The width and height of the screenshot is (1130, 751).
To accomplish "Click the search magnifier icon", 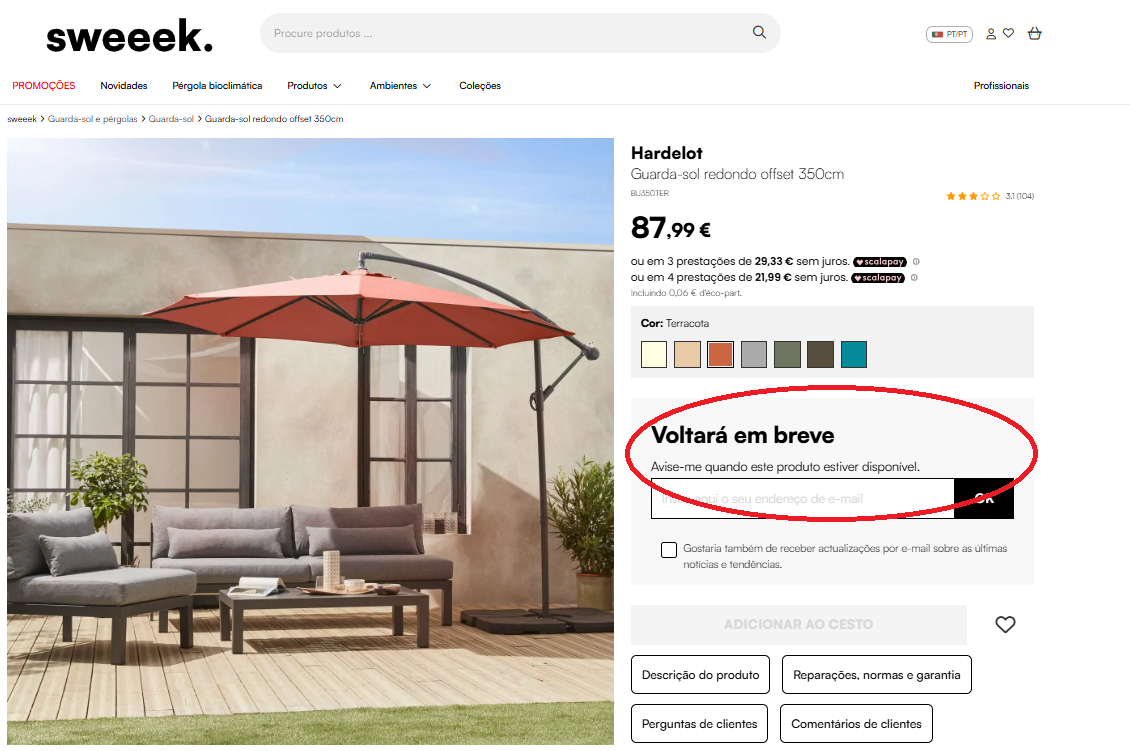I will [759, 32].
